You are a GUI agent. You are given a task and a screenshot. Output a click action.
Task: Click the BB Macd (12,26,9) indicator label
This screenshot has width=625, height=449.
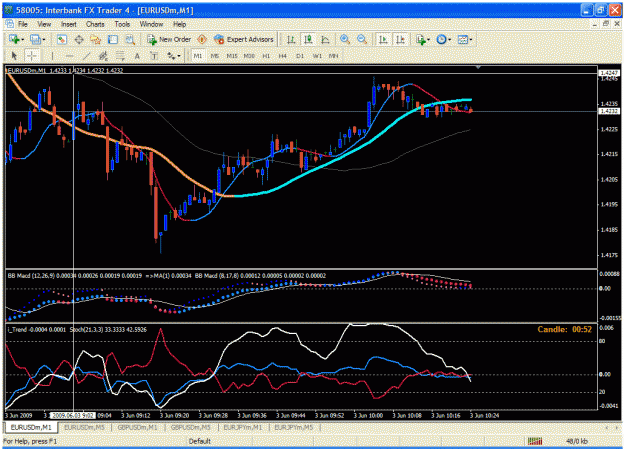(x=75, y=276)
